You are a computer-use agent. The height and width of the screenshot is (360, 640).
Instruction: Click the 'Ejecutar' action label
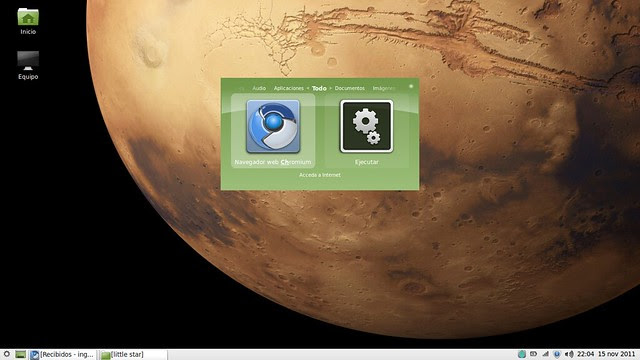click(367, 162)
